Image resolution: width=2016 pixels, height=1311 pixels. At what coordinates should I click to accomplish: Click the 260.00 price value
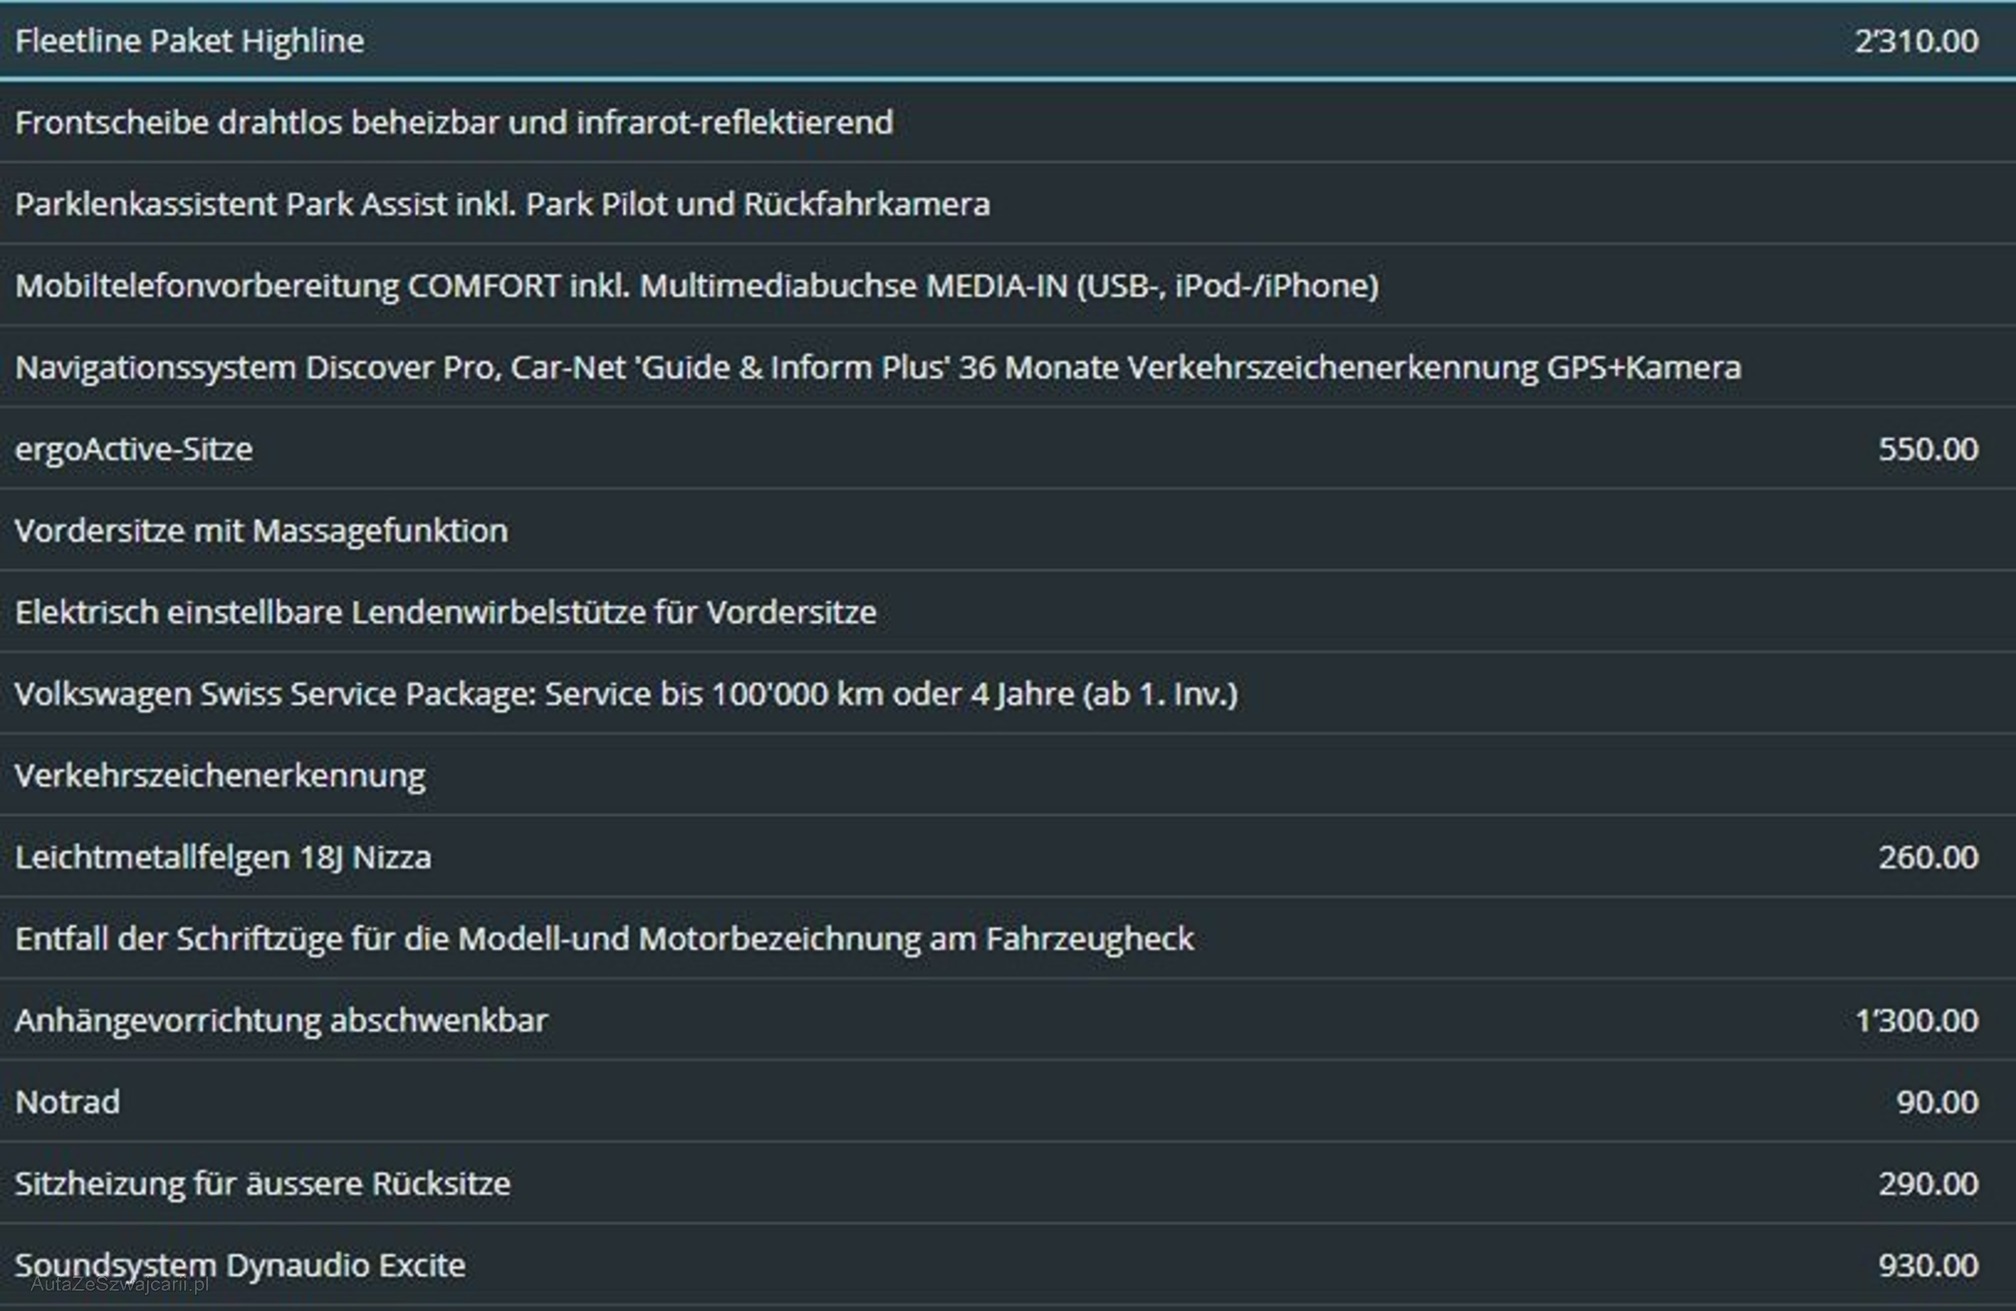pos(1928,857)
